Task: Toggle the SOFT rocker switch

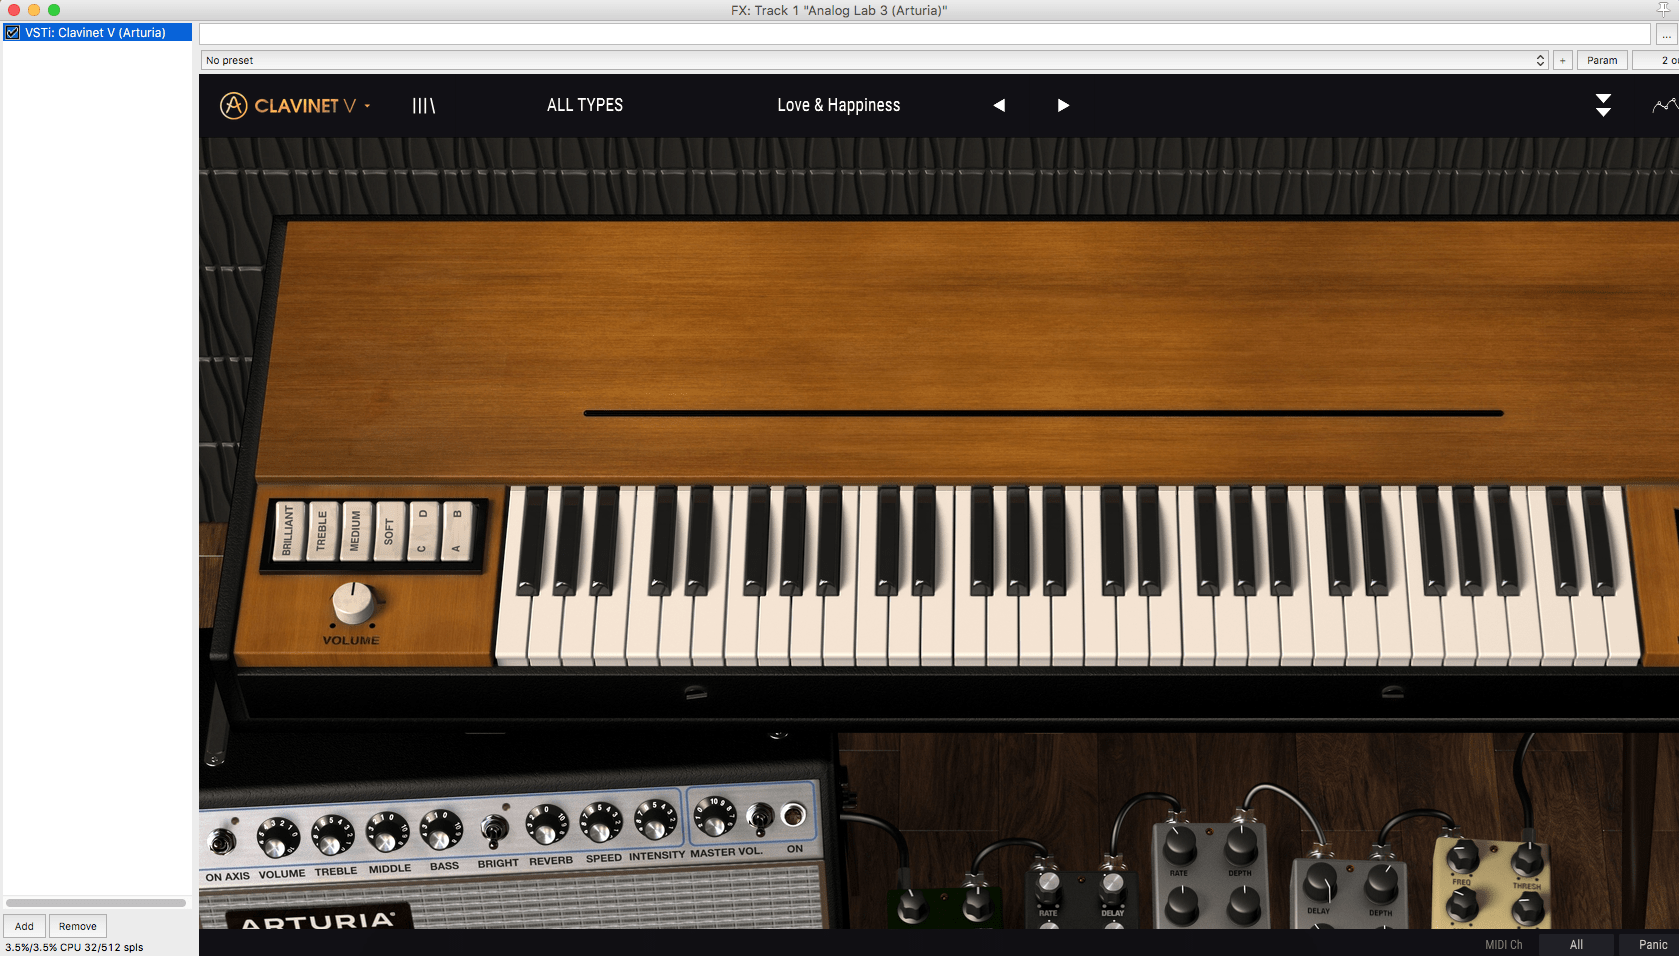Action: pos(389,530)
